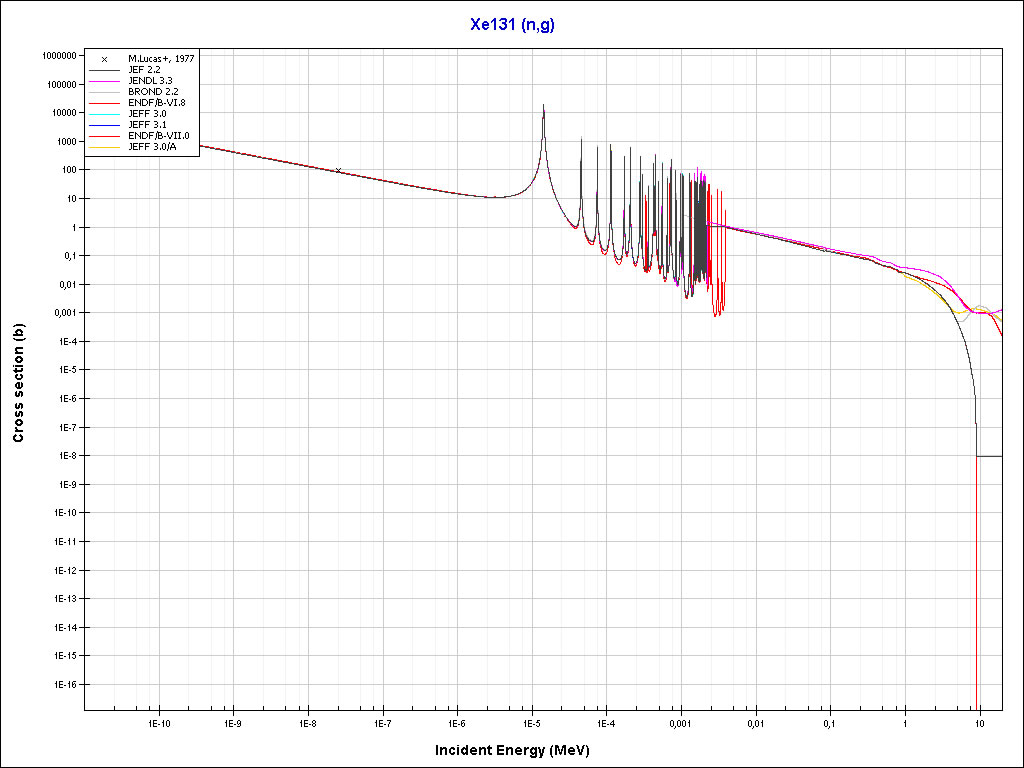
Task: Click the red ENDF/B-VII.0 line swatch
Action: point(104,136)
